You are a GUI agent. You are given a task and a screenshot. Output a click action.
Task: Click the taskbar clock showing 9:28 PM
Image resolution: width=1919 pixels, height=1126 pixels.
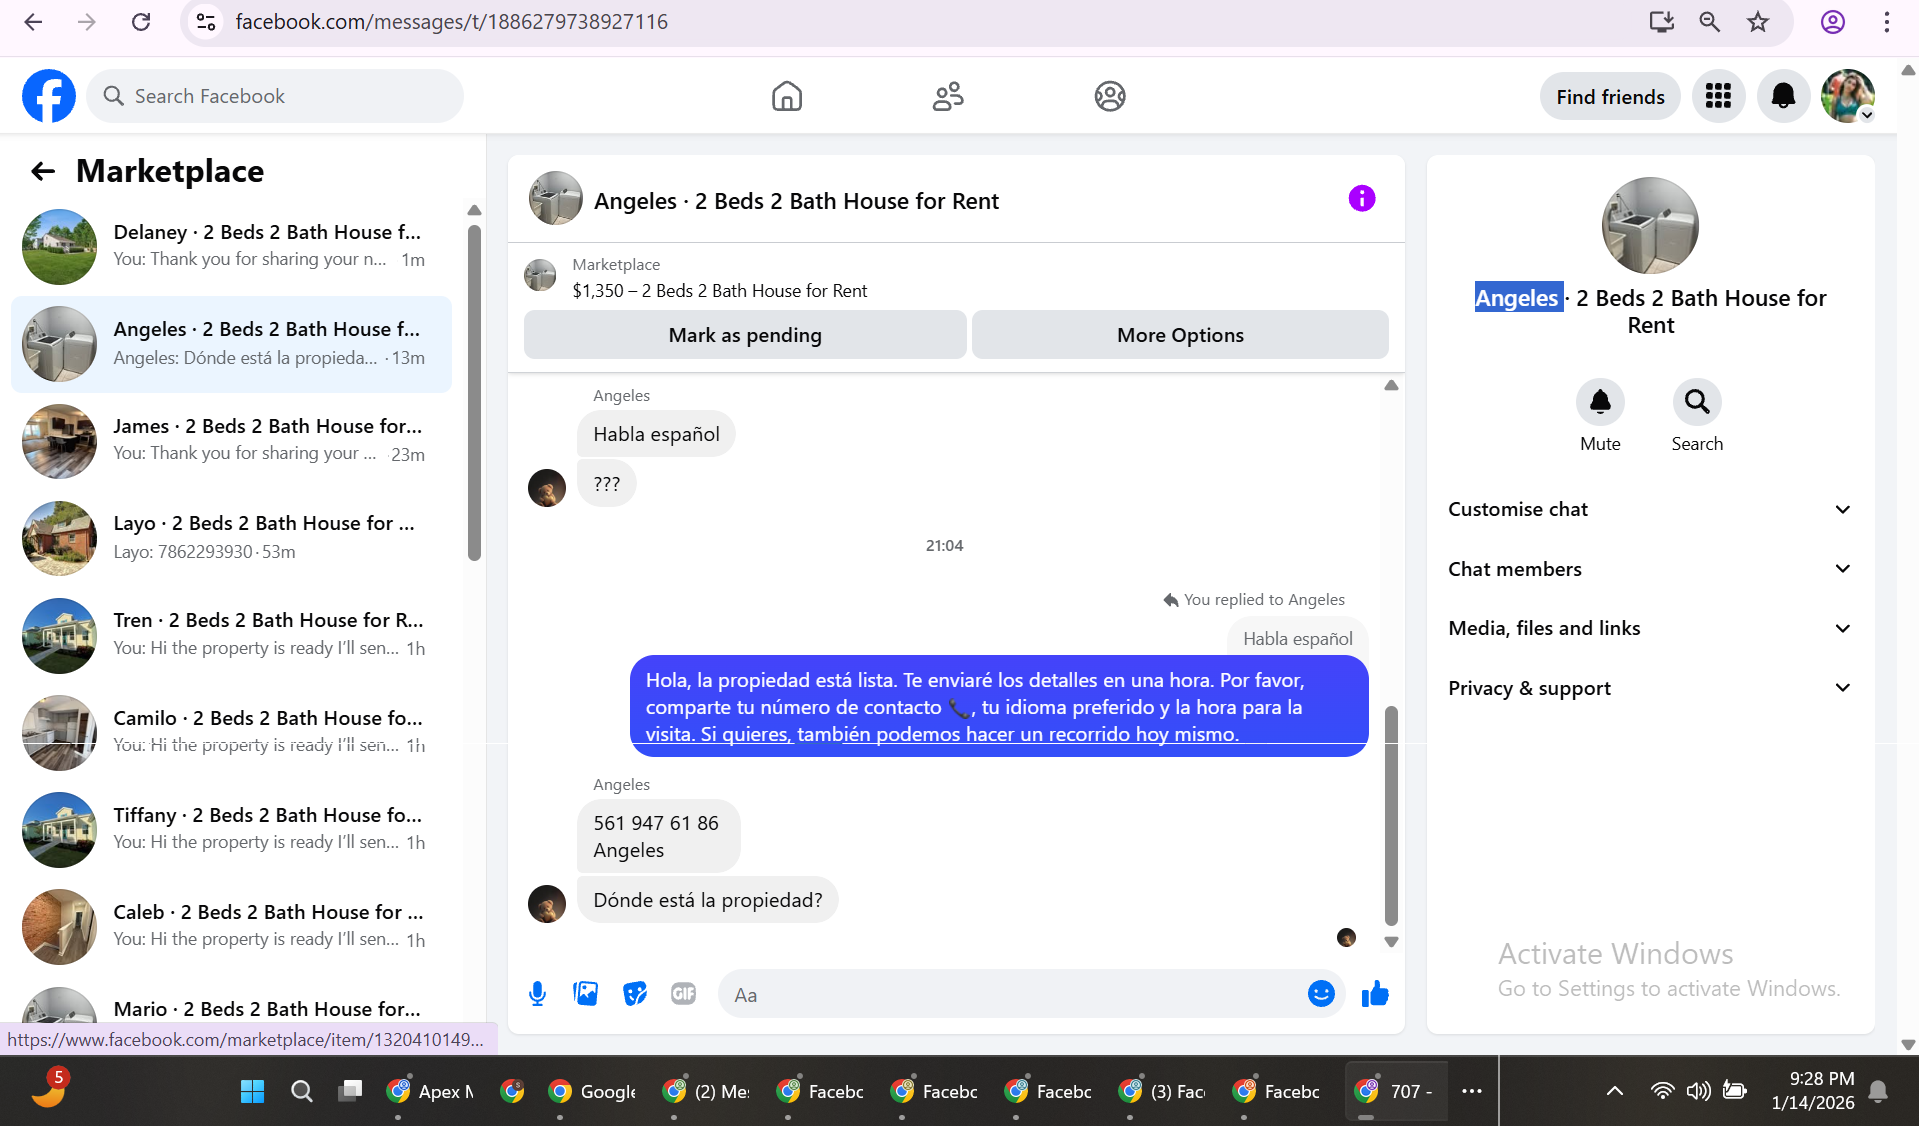pos(1812,1091)
